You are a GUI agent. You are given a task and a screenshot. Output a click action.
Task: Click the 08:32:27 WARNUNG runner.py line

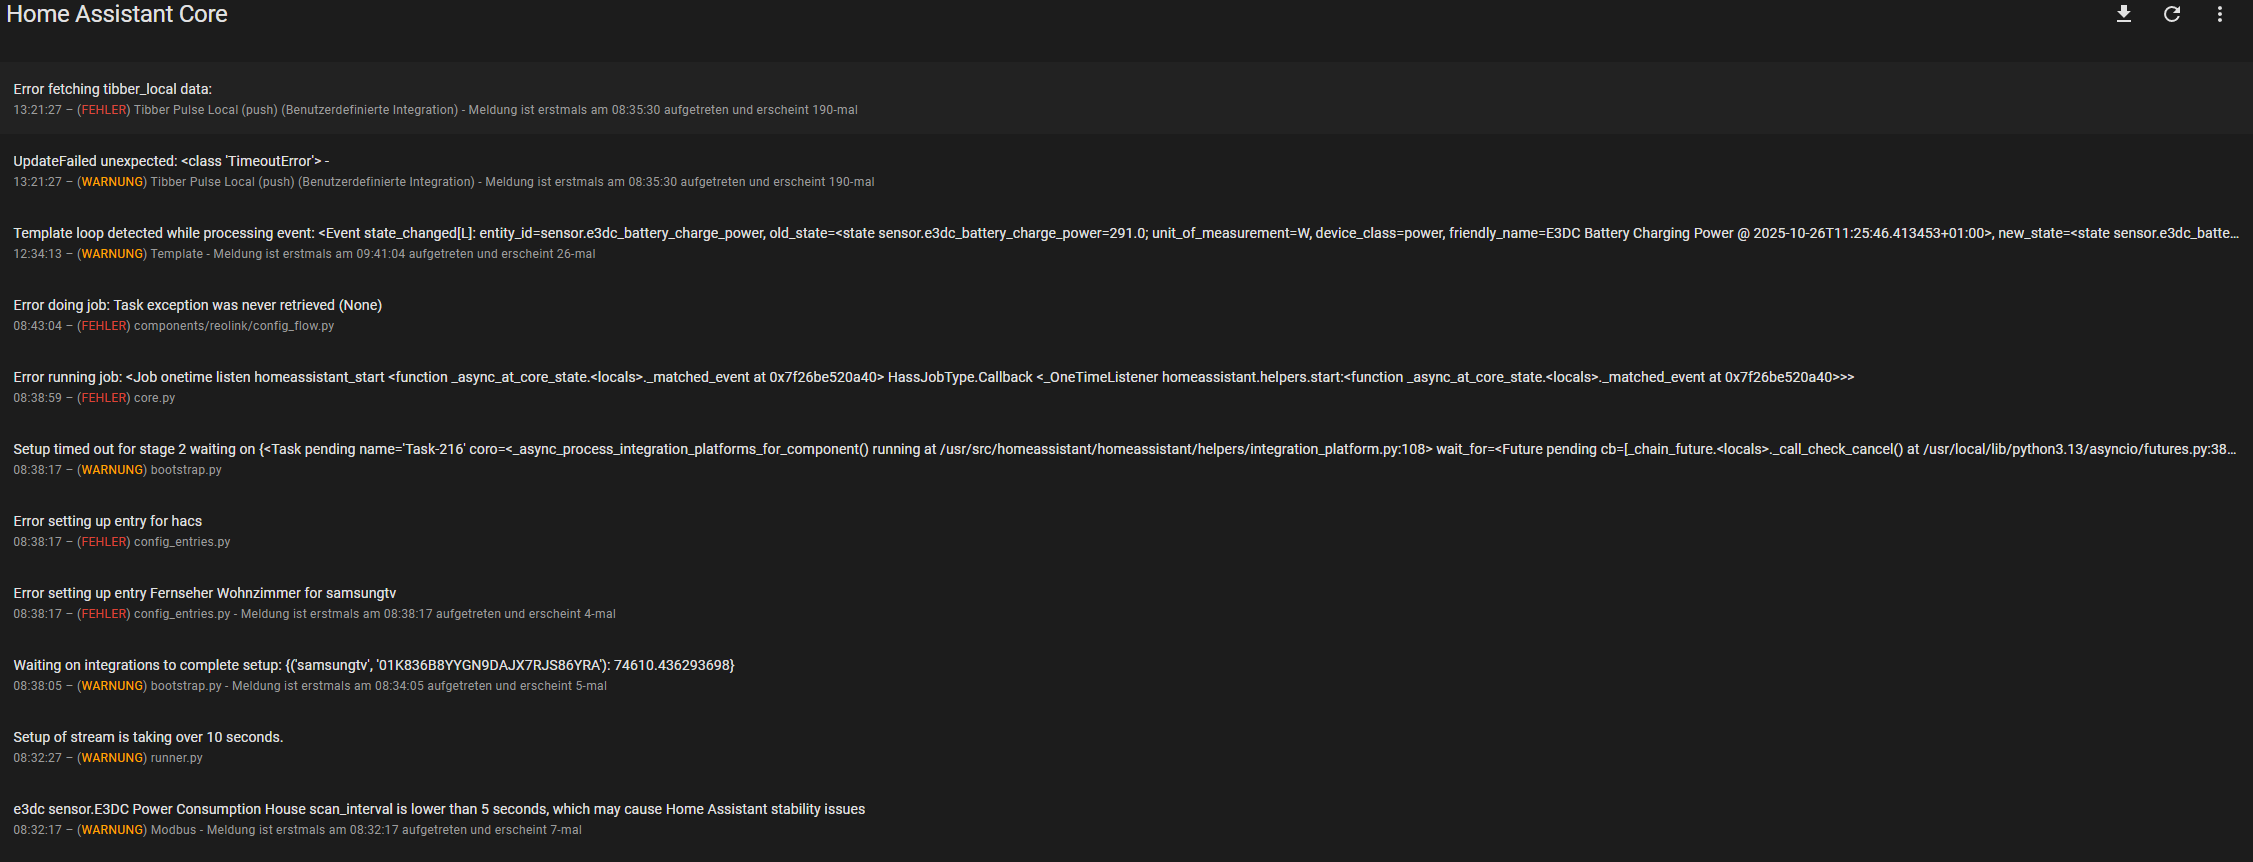click(107, 758)
